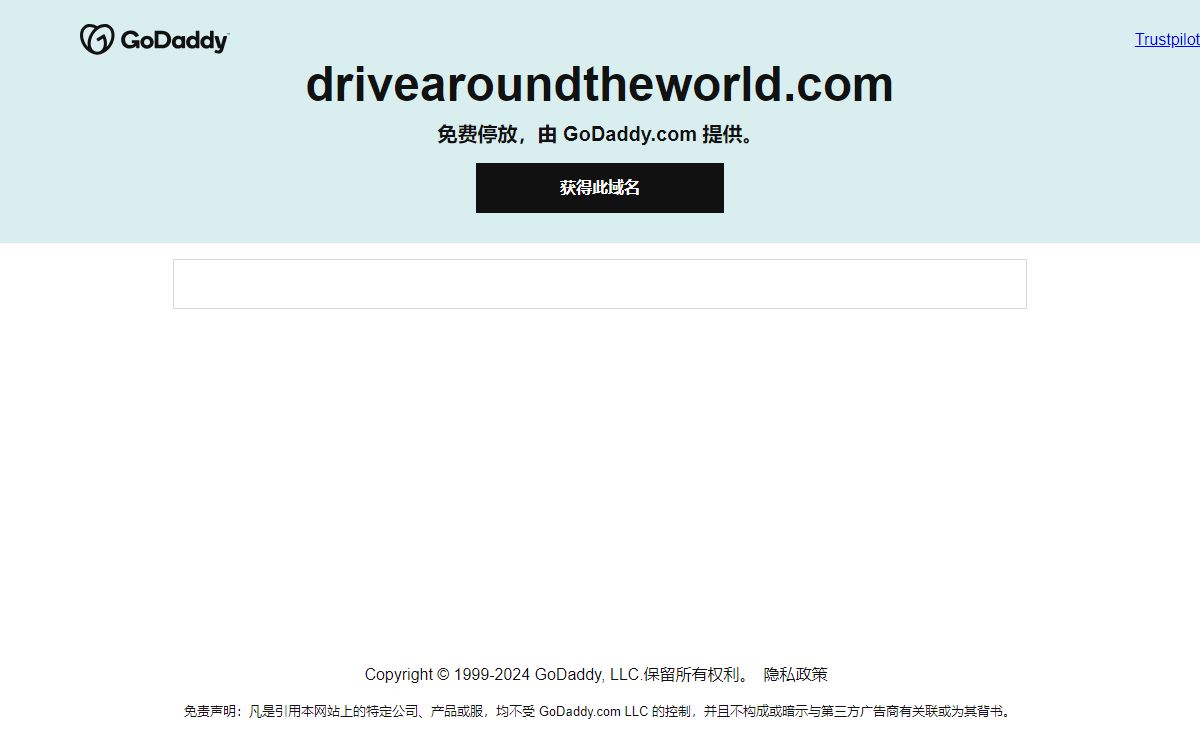Open the Trustpilot link
Viewport: 1200px width, 740px height.
(x=1167, y=40)
